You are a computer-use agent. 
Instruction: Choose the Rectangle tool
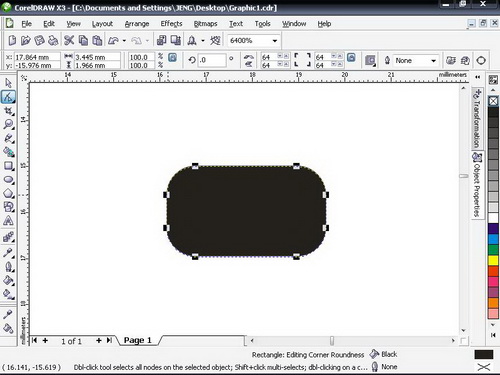8,166
